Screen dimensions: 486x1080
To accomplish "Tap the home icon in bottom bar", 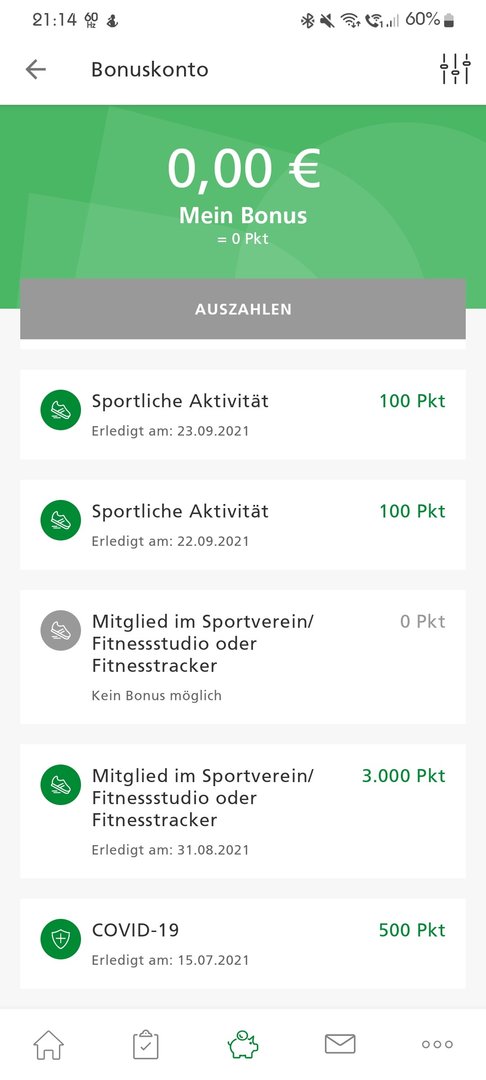I will coord(49,1044).
